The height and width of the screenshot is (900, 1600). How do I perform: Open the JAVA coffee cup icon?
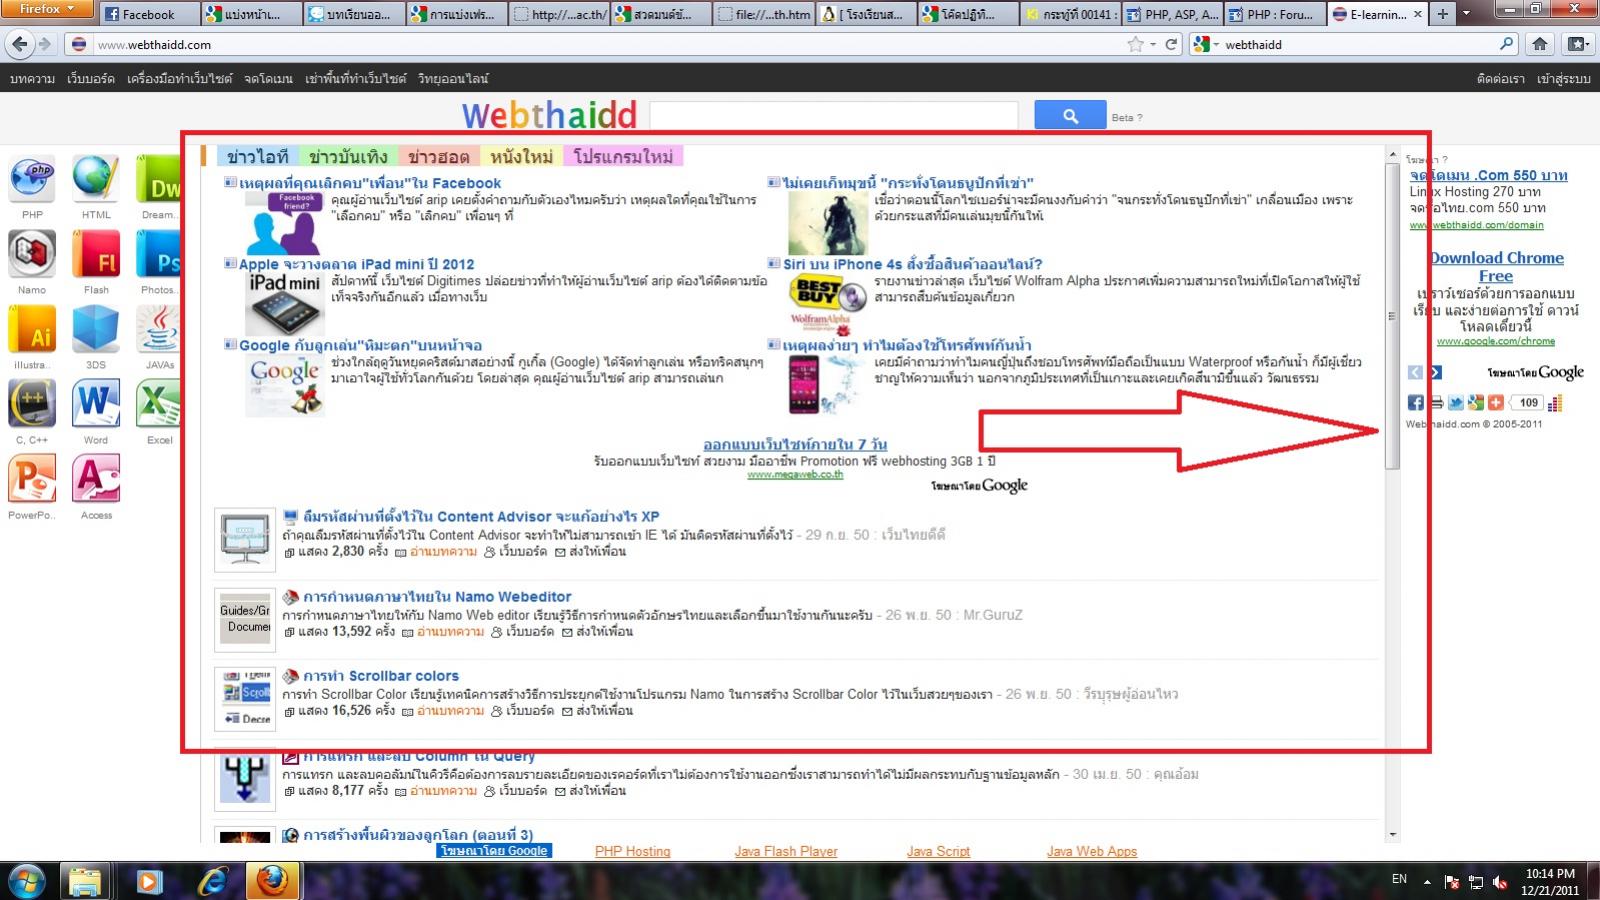tap(158, 329)
